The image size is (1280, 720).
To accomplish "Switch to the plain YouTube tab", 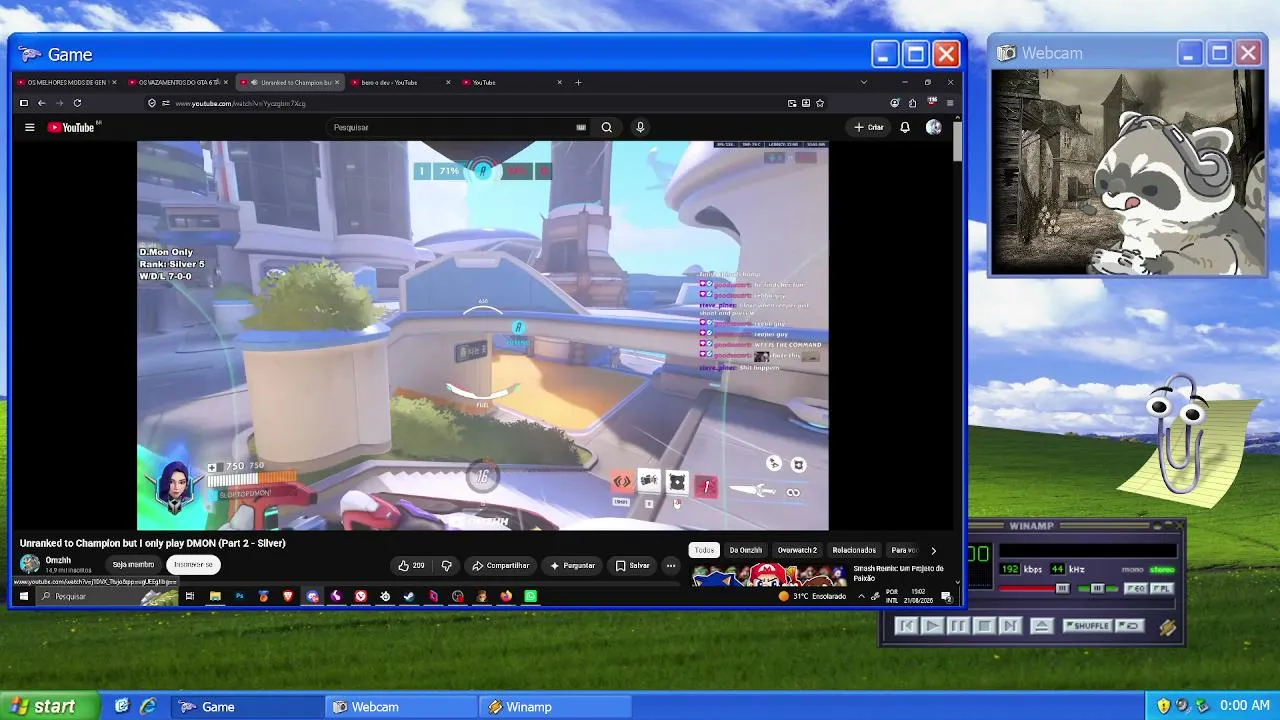I will [x=511, y=82].
